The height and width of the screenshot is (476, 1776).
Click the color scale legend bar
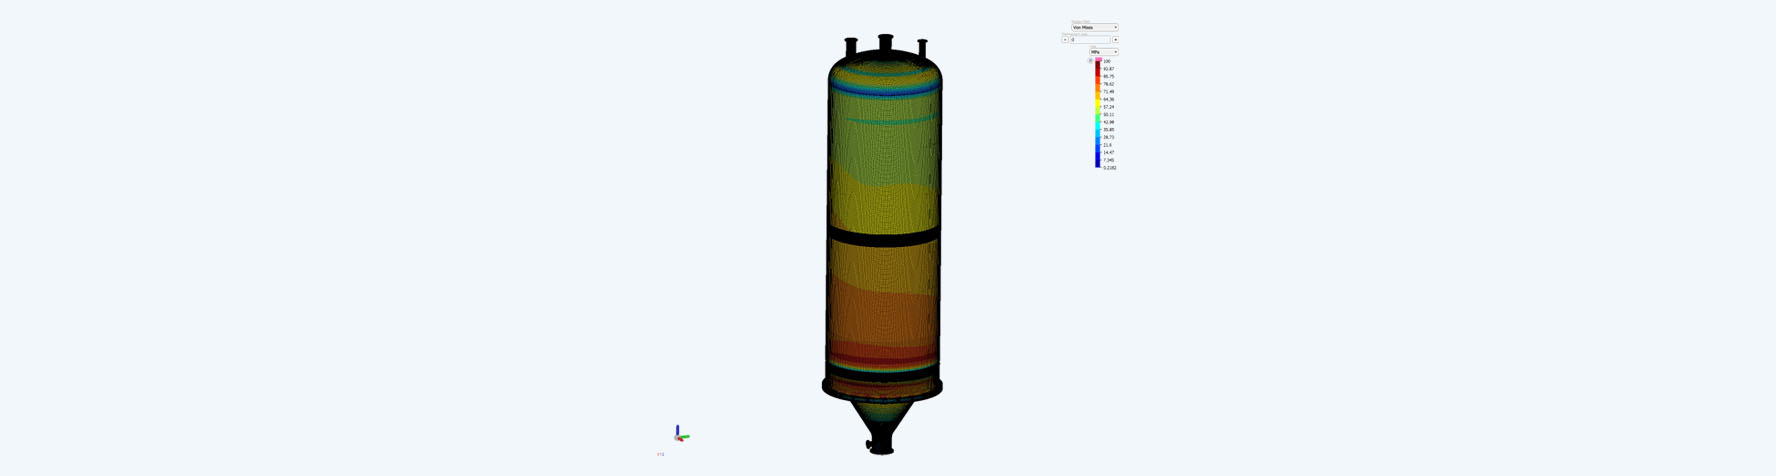click(1098, 115)
